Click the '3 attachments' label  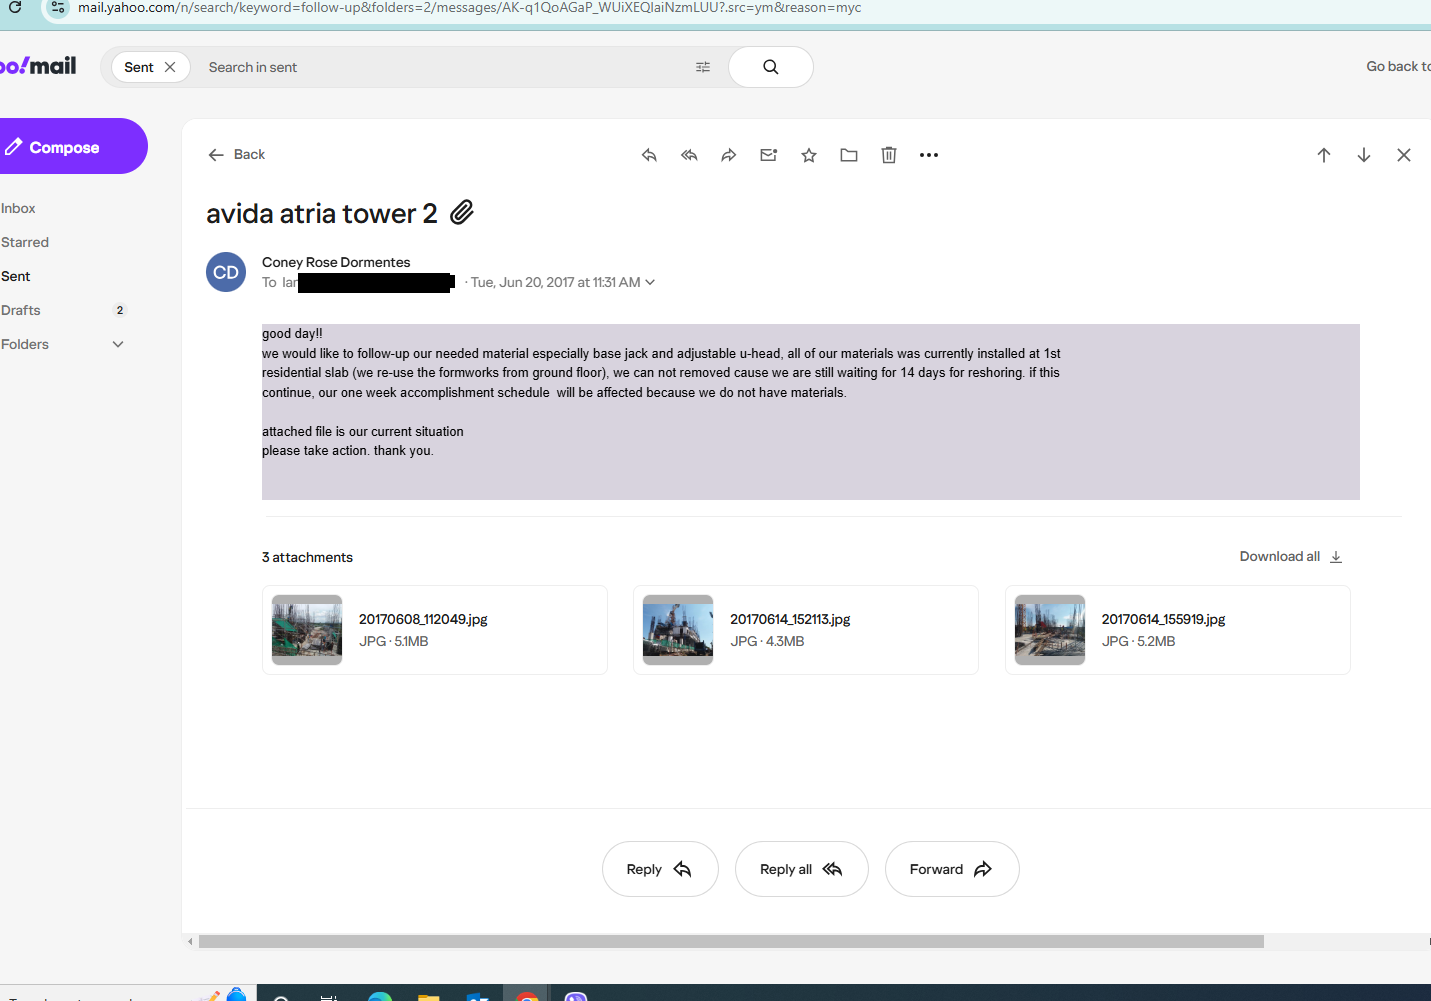coord(307,557)
